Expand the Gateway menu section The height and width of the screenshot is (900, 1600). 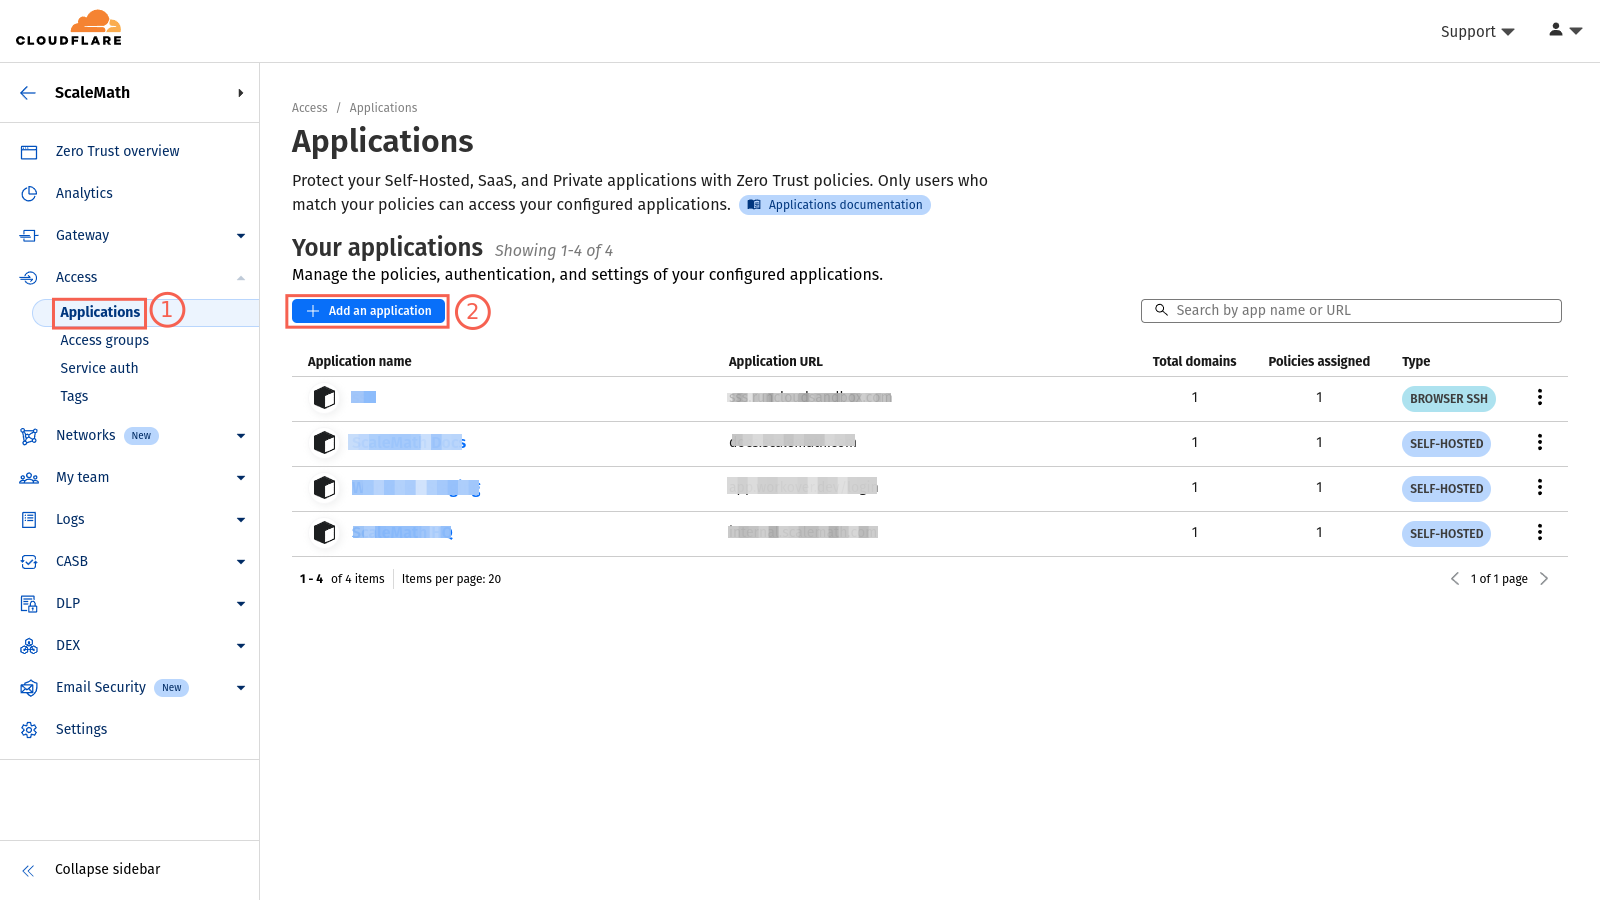click(x=240, y=236)
